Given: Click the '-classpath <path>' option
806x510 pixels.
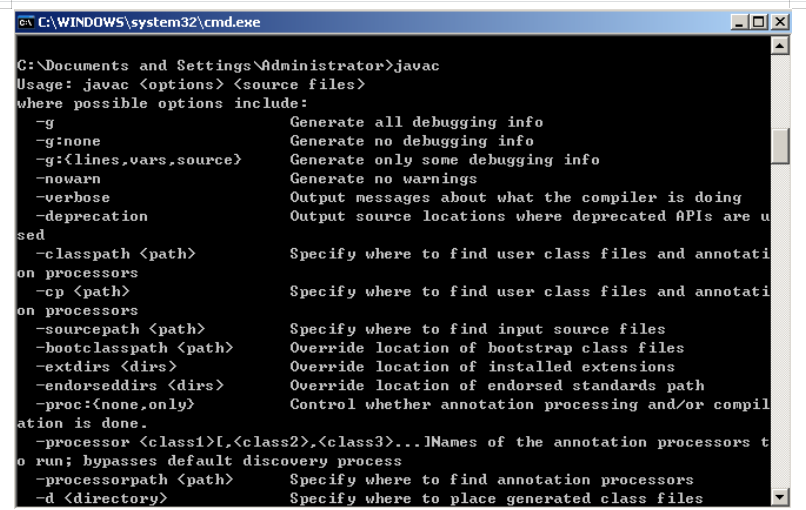Looking at the screenshot, I should click(x=116, y=254).
